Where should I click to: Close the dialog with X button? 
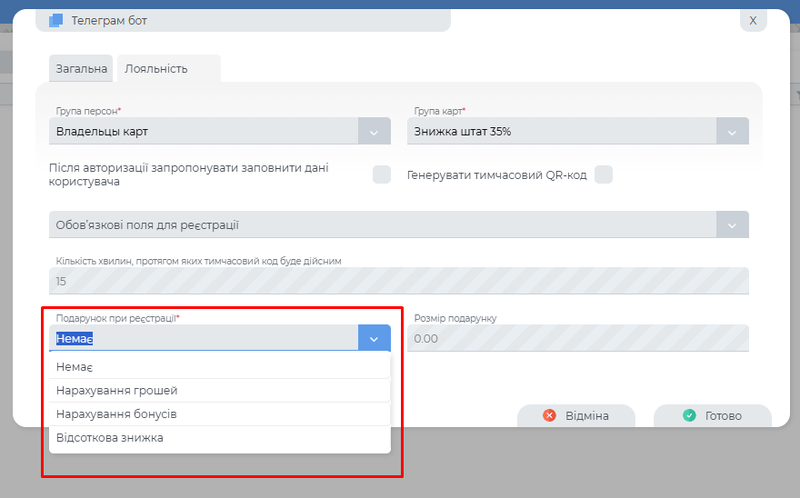(753, 20)
